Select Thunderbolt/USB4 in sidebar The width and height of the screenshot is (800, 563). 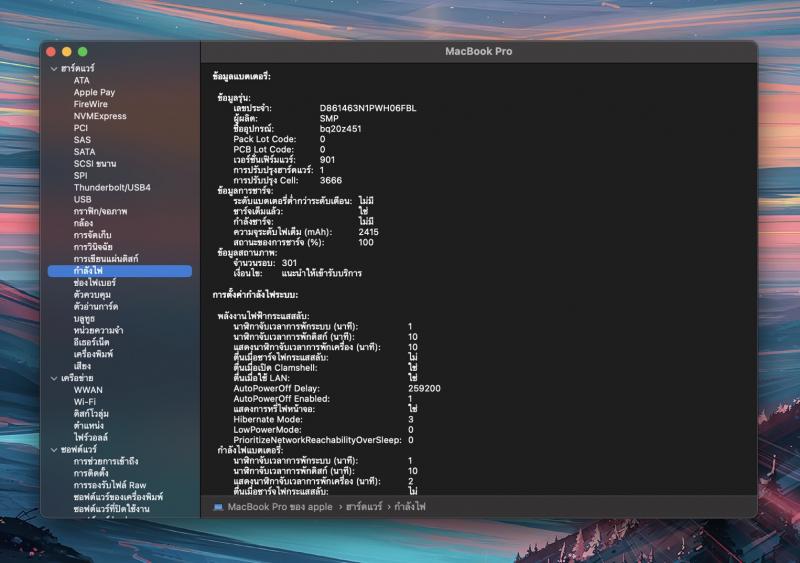(x=112, y=187)
